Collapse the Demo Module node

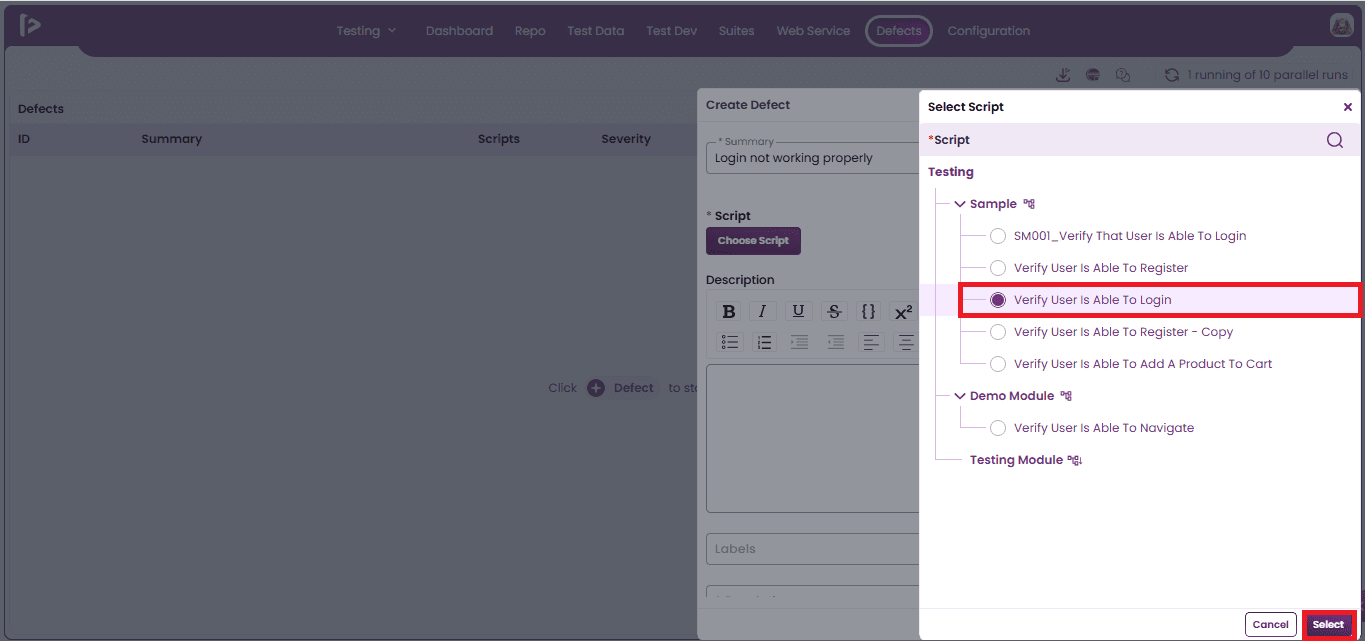tap(960, 396)
